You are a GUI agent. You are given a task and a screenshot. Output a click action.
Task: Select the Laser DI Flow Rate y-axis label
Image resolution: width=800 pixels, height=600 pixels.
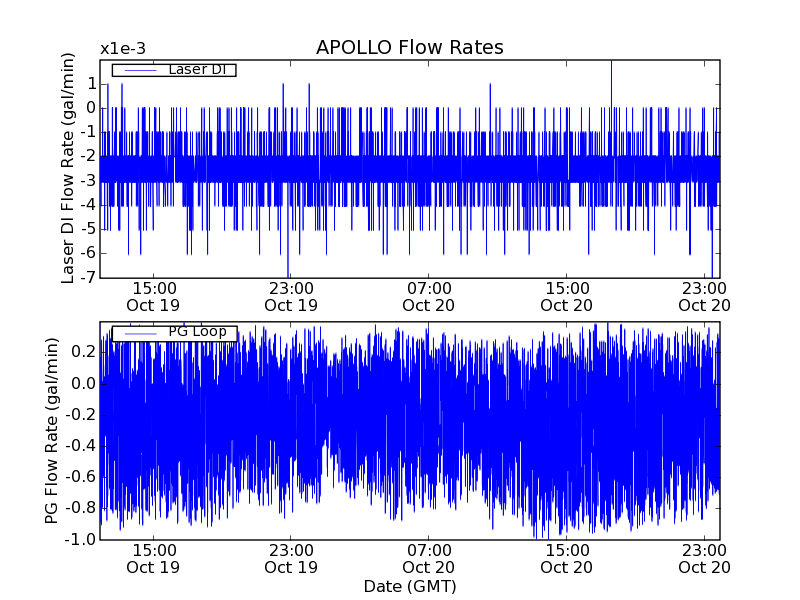[x=69, y=169]
